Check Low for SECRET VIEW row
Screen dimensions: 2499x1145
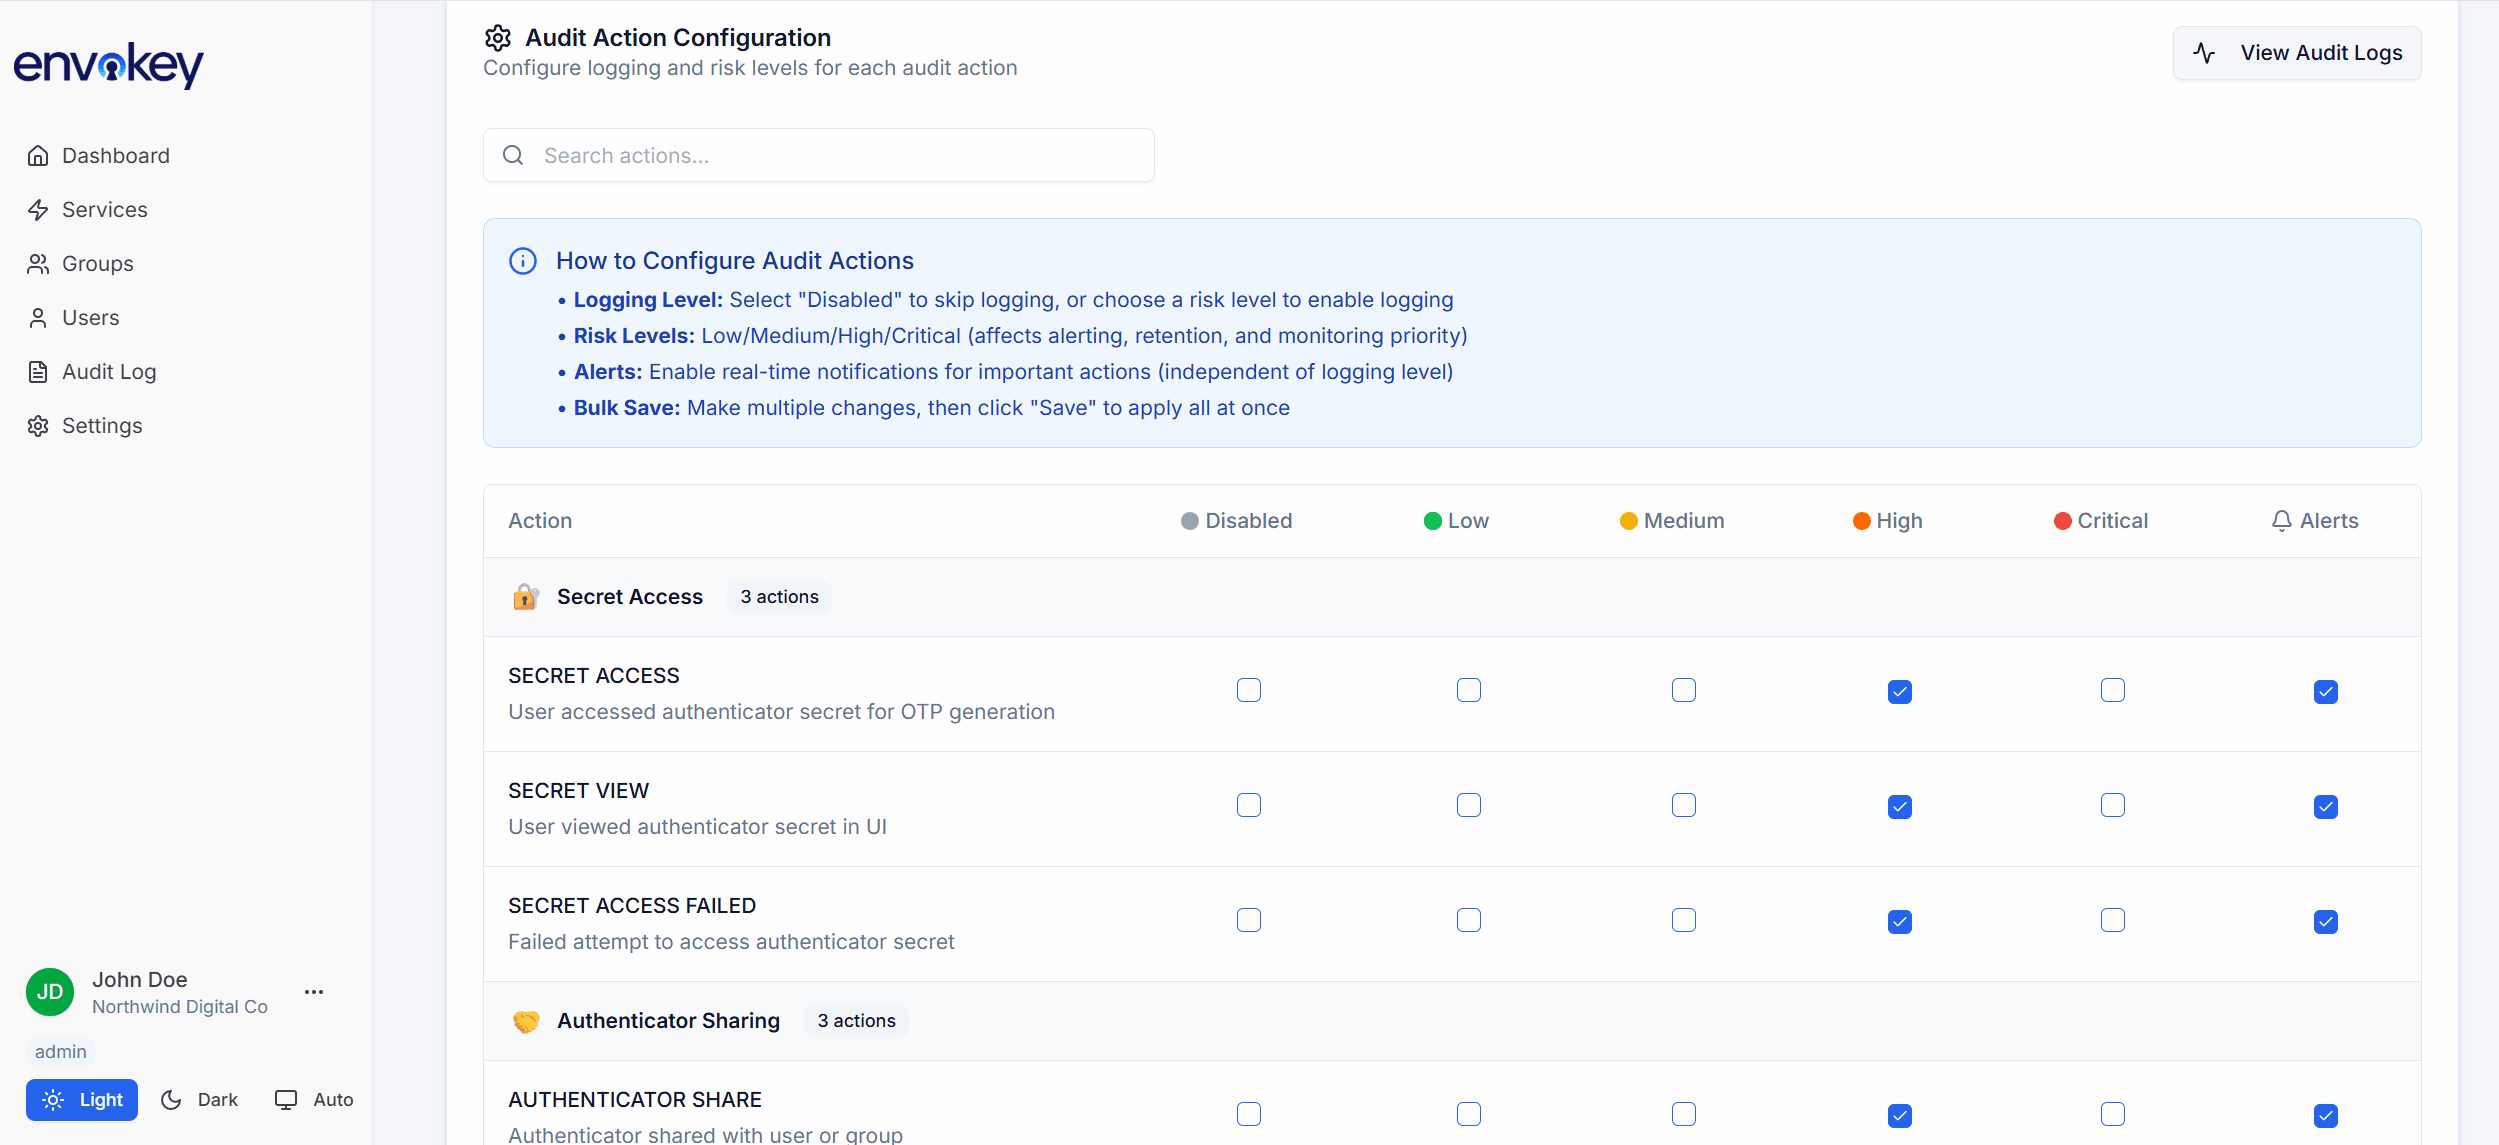(1469, 805)
